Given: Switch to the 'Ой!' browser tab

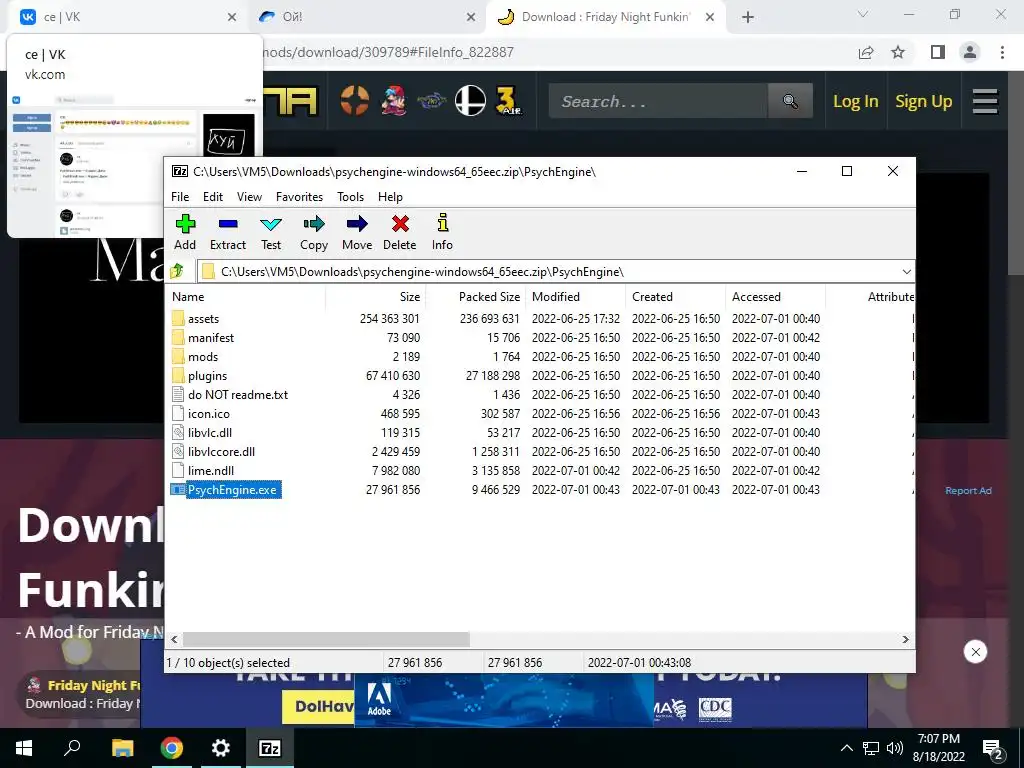Looking at the screenshot, I should point(367,17).
